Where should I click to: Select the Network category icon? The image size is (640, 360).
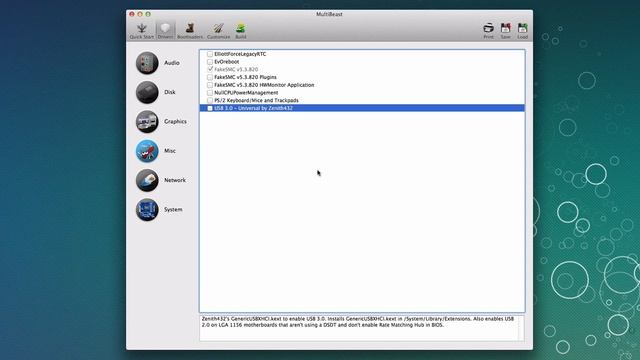pyautogui.click(x=147, y=180)
